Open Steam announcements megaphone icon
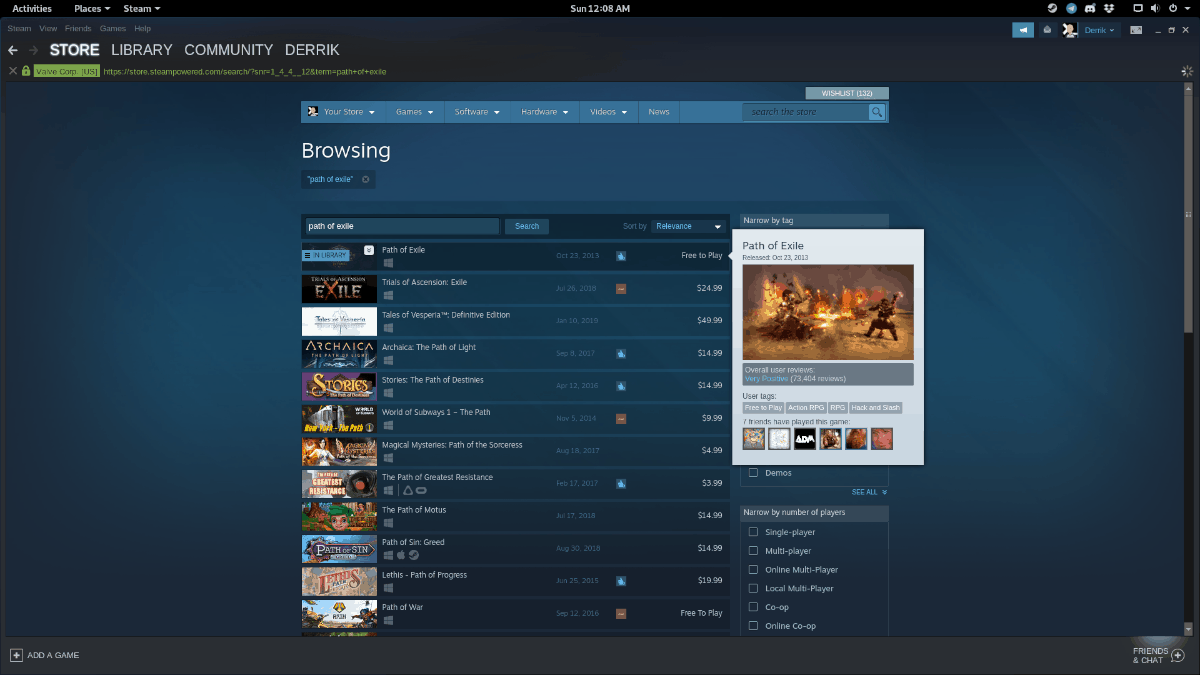Screen dimensions: 1200x675 click(x=1022, y=30)
